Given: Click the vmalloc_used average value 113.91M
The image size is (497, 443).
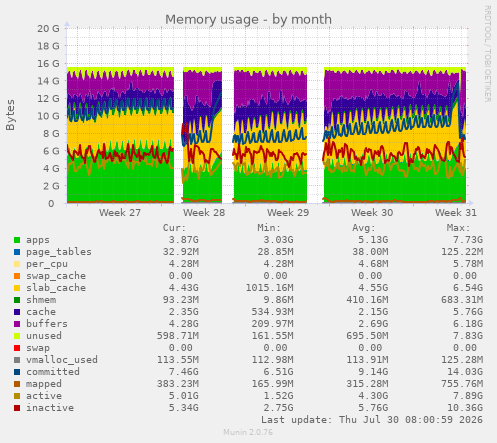Looking at the screenshot, I should coord(367,360).
